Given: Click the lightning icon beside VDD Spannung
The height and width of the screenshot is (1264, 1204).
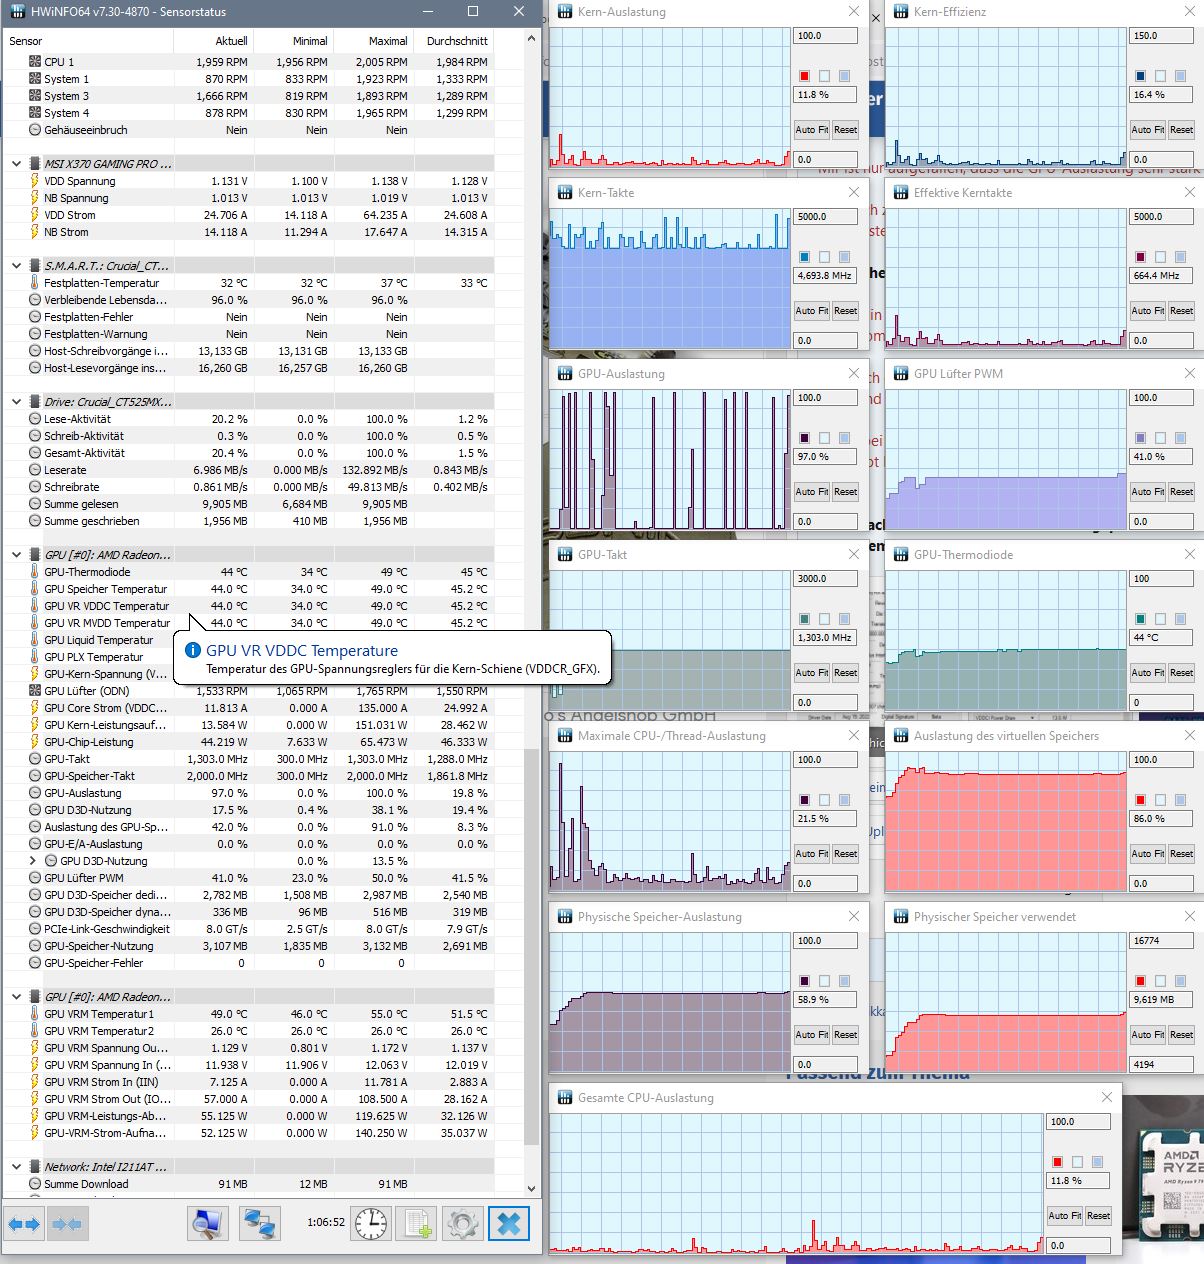Looking at the screenshot, I should click(x=35, y=181).
